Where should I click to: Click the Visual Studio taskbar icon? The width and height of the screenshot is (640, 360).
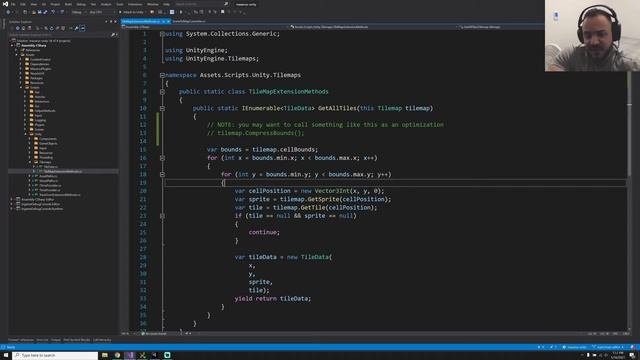tap(130, 356)
